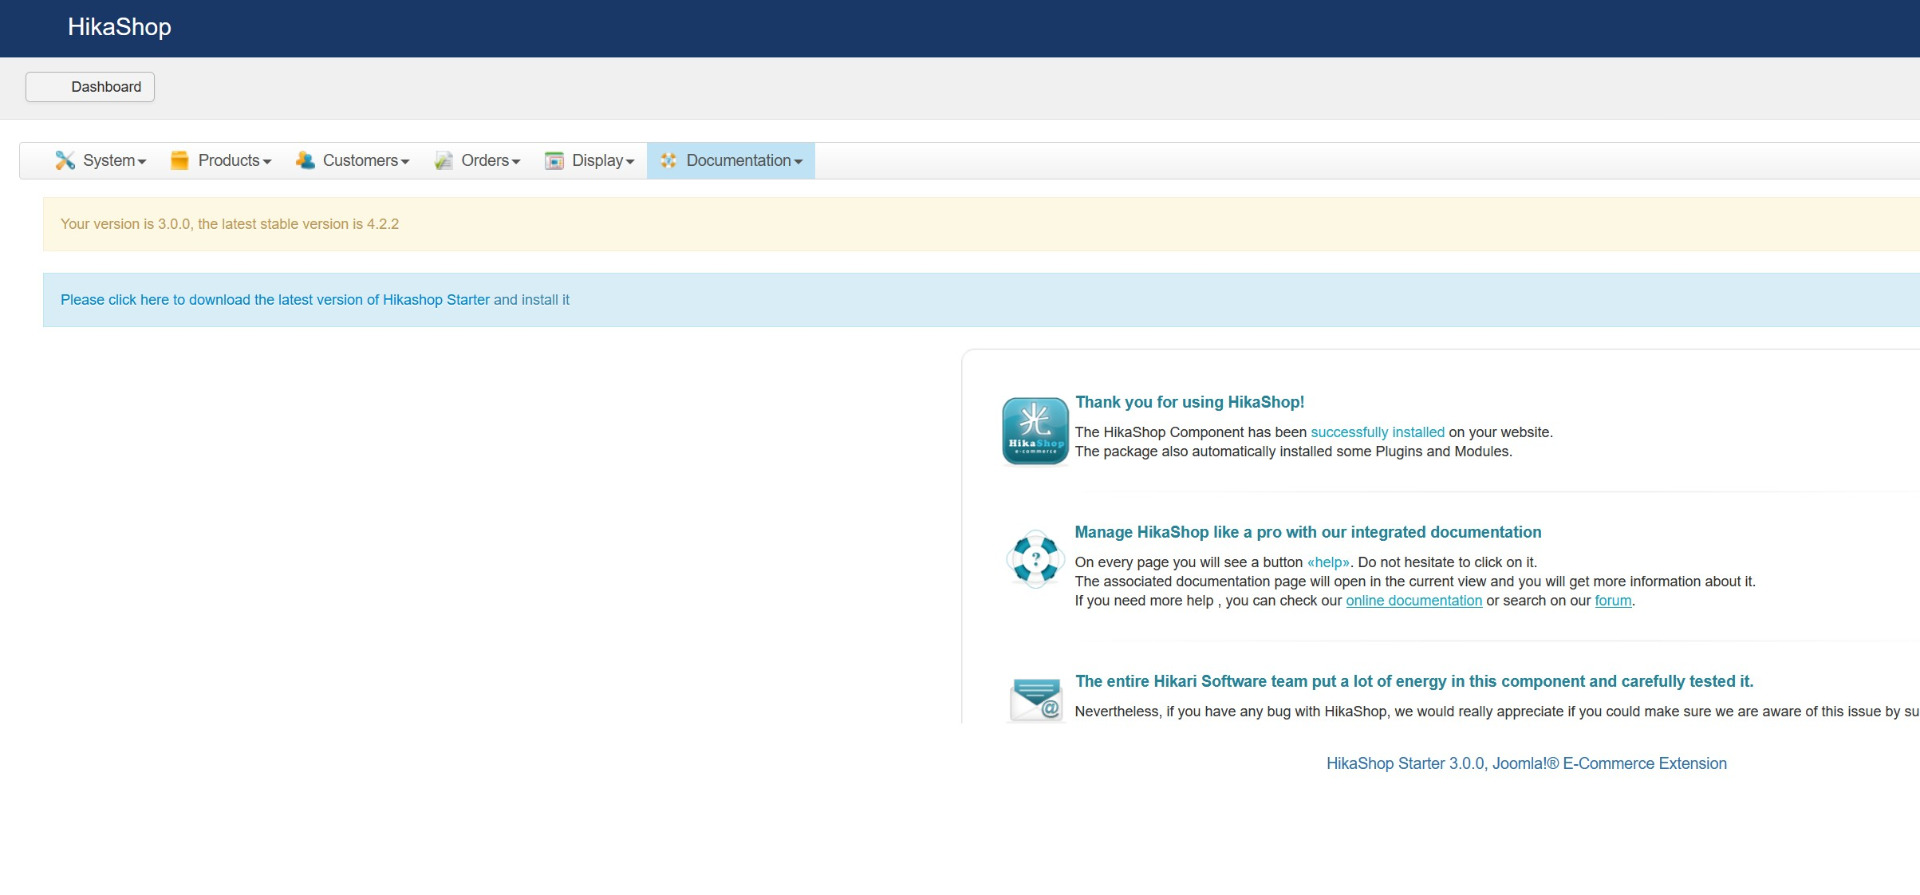Click the System wrench-and-screwdriver icon
Image resolution: width=1920 pixels, height=895 pixels.
pos(65,160)
